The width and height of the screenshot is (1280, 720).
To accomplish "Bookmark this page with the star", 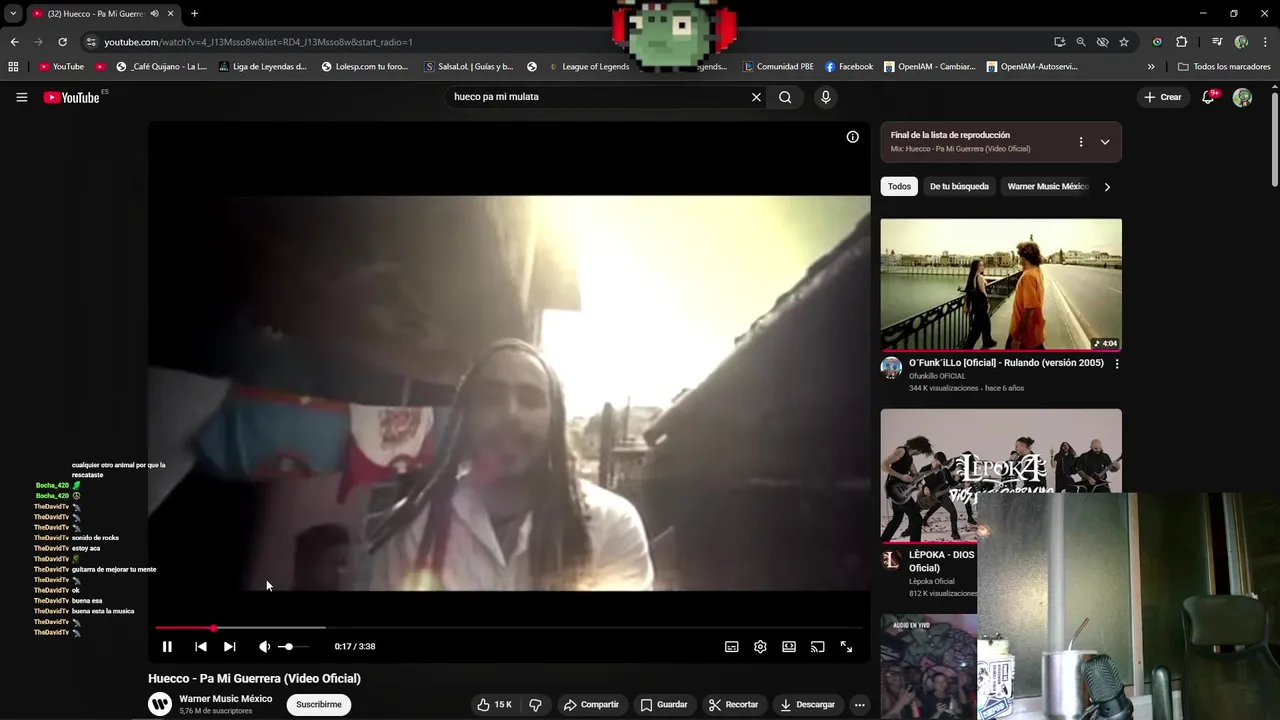I will click(x=1124, y=42).
